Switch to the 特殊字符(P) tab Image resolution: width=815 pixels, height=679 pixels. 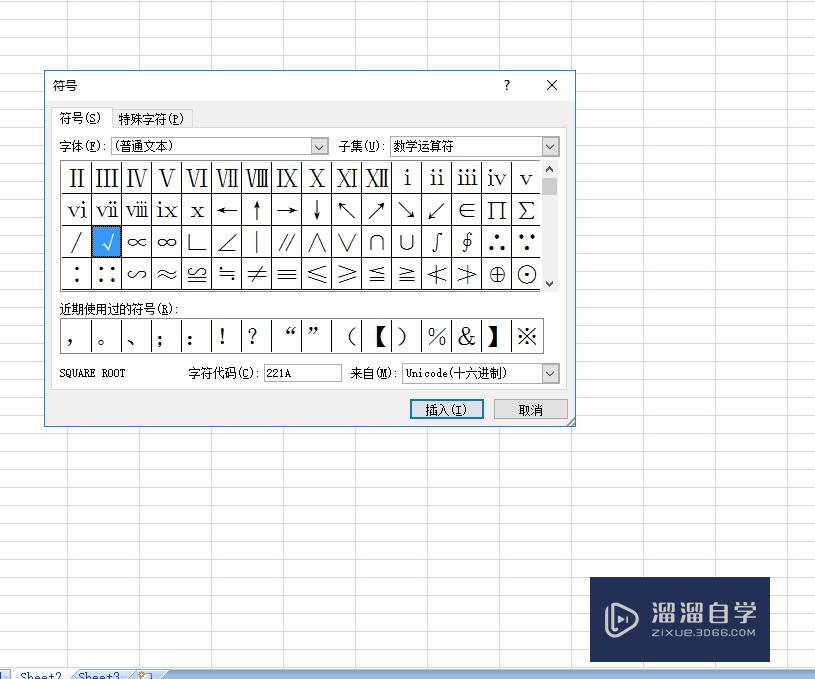pyautogui.click(x=151, y=119)
